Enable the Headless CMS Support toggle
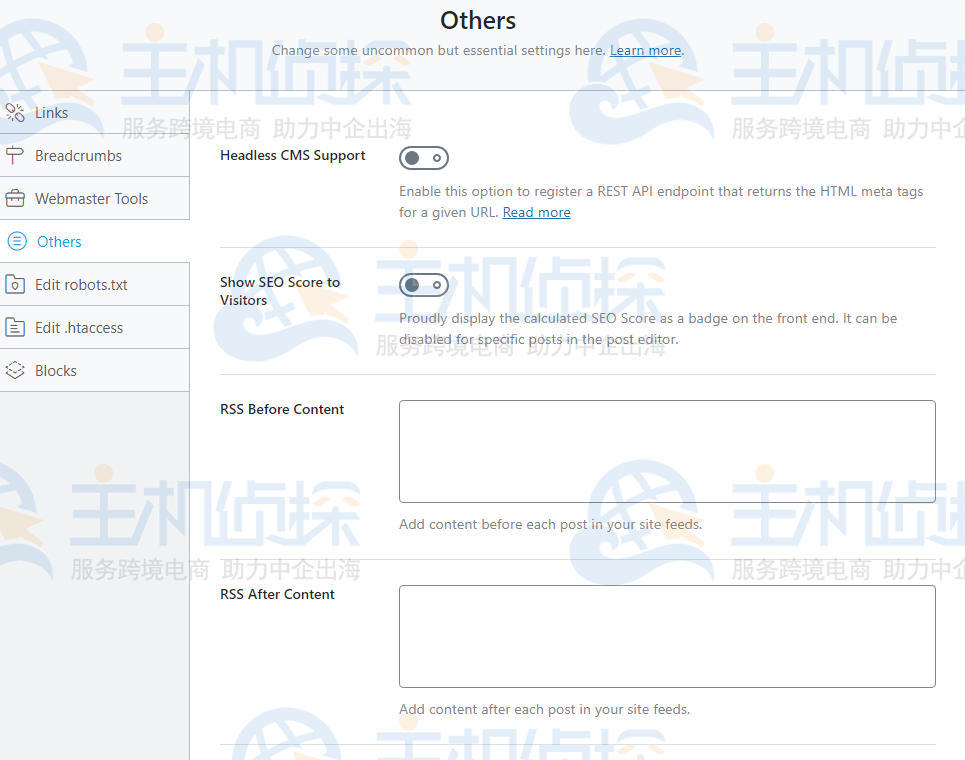The width and height of the screenshot is (965, 760). tap(424, 158)
